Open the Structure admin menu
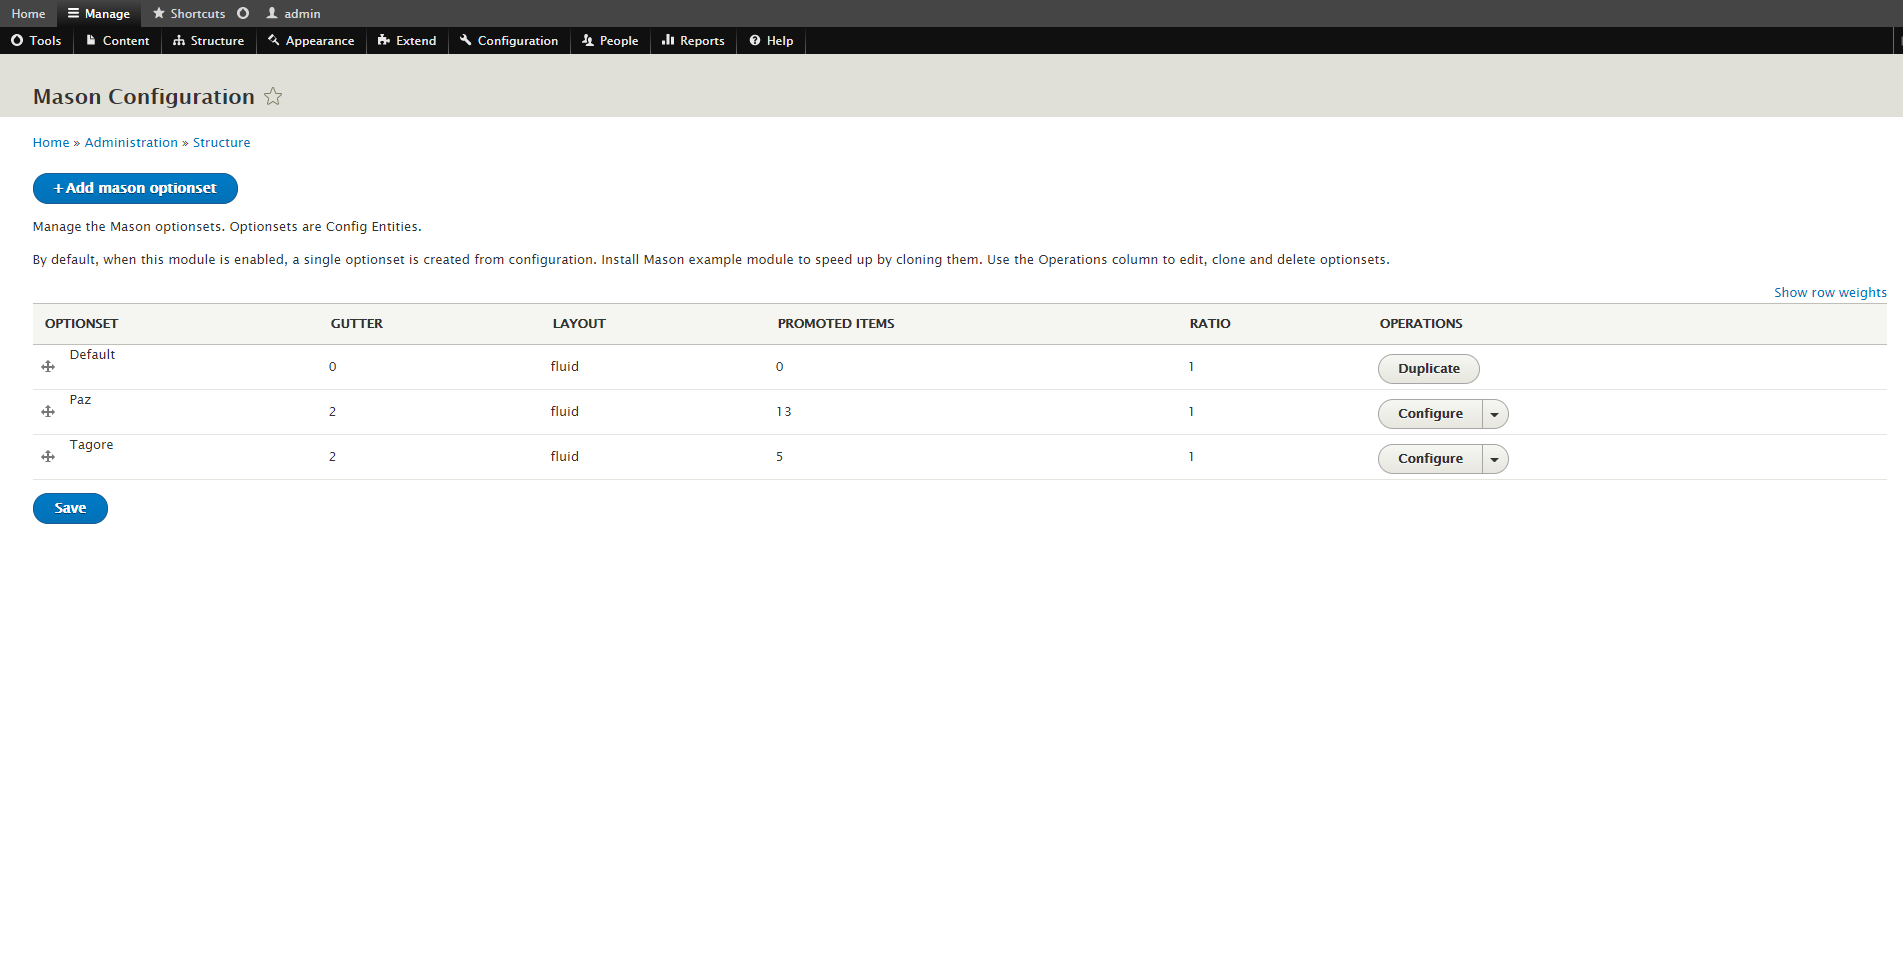Image resolution: width=1903 pixels, height=967 pixels. tap(208, 41)
